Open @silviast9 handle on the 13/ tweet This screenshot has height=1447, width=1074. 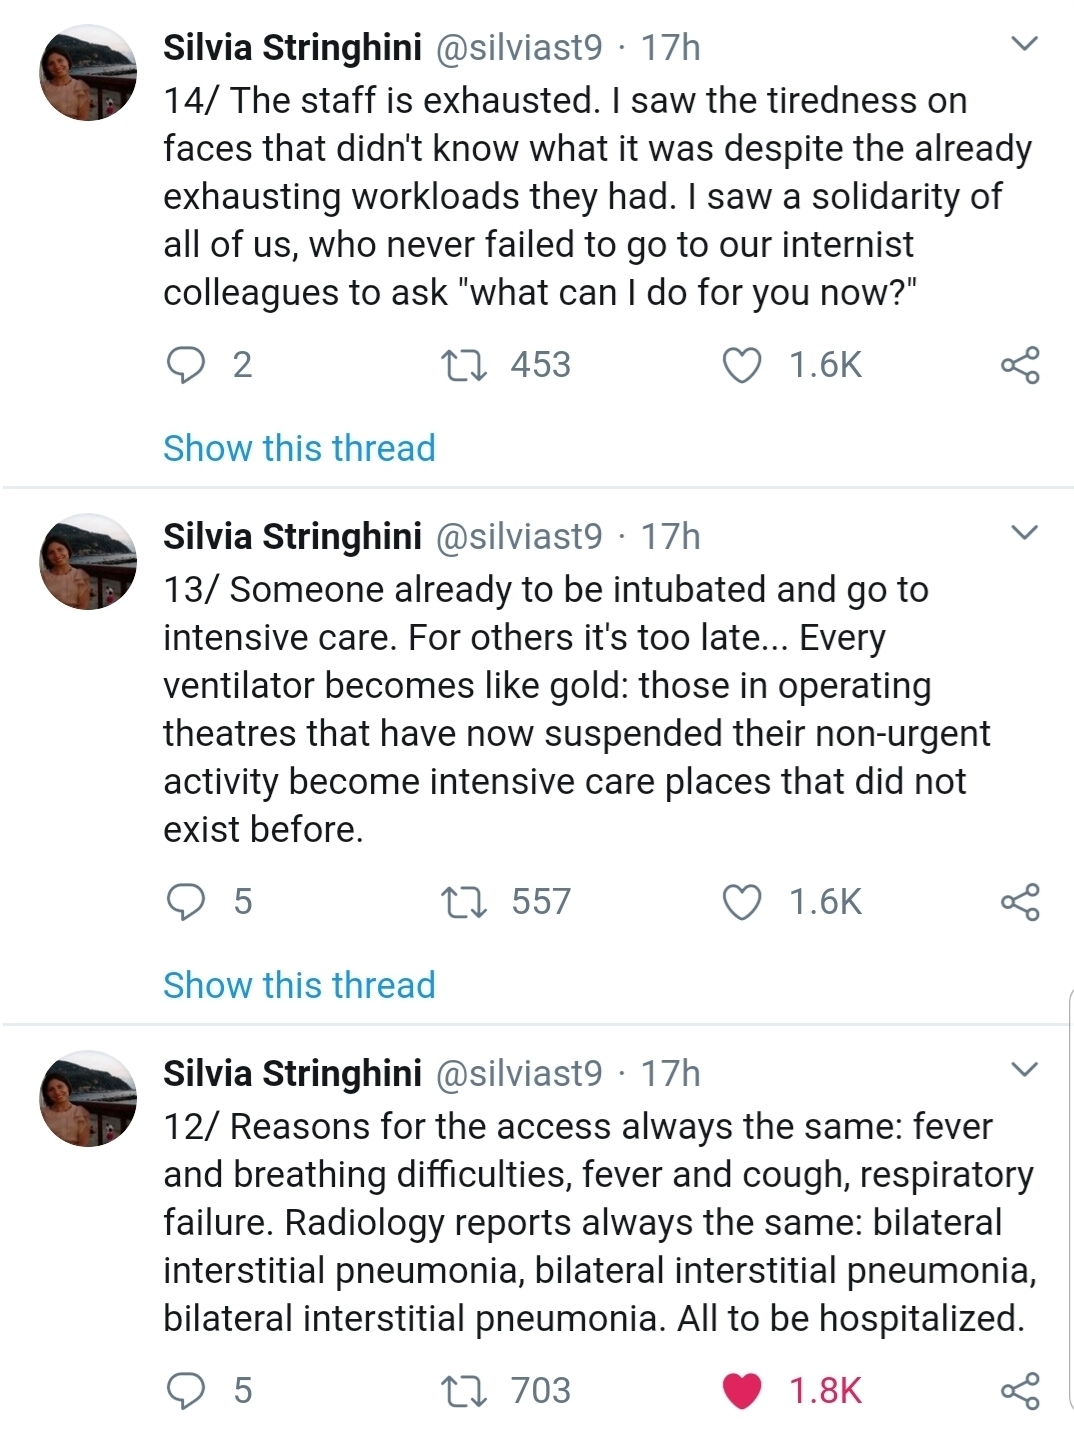pos(519,537)
